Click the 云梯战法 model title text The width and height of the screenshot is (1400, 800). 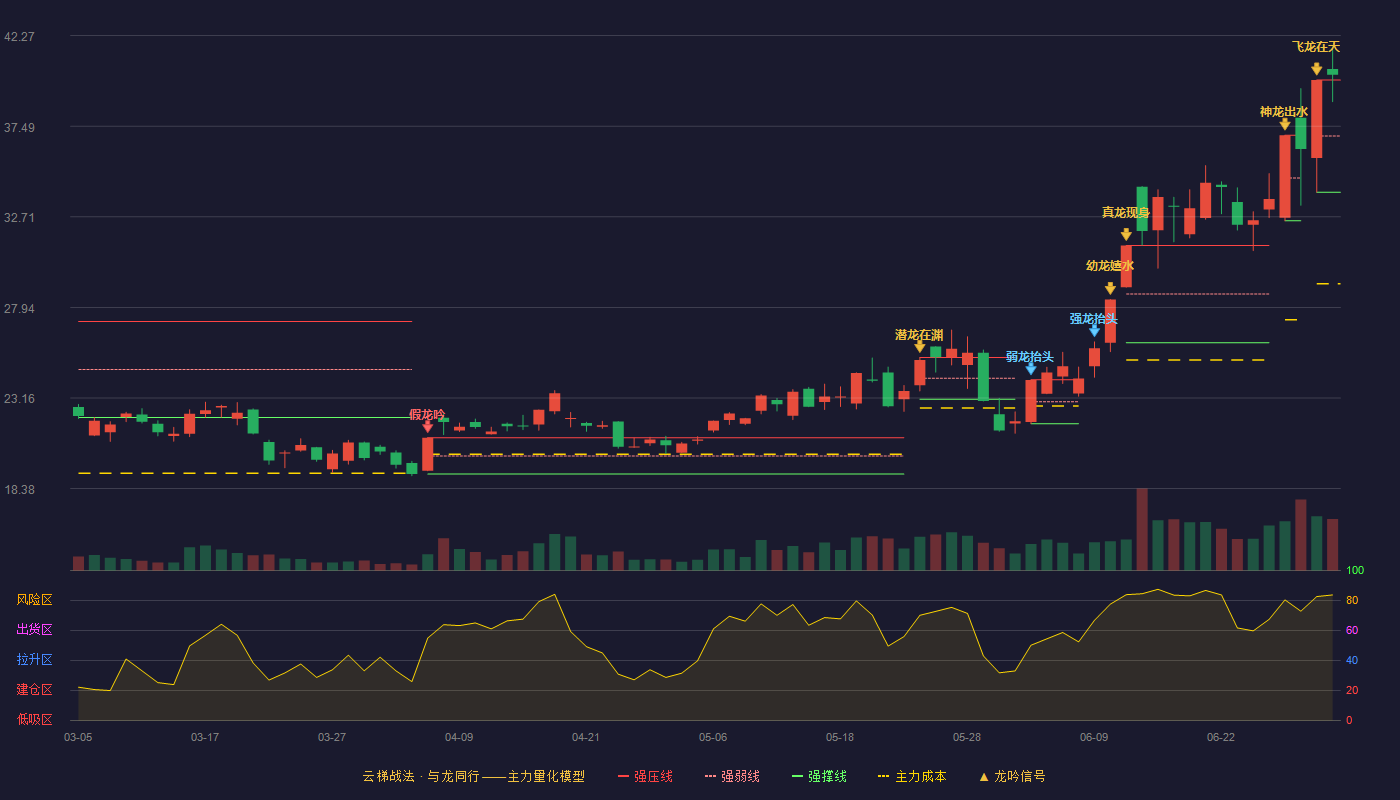click(474, 776)
